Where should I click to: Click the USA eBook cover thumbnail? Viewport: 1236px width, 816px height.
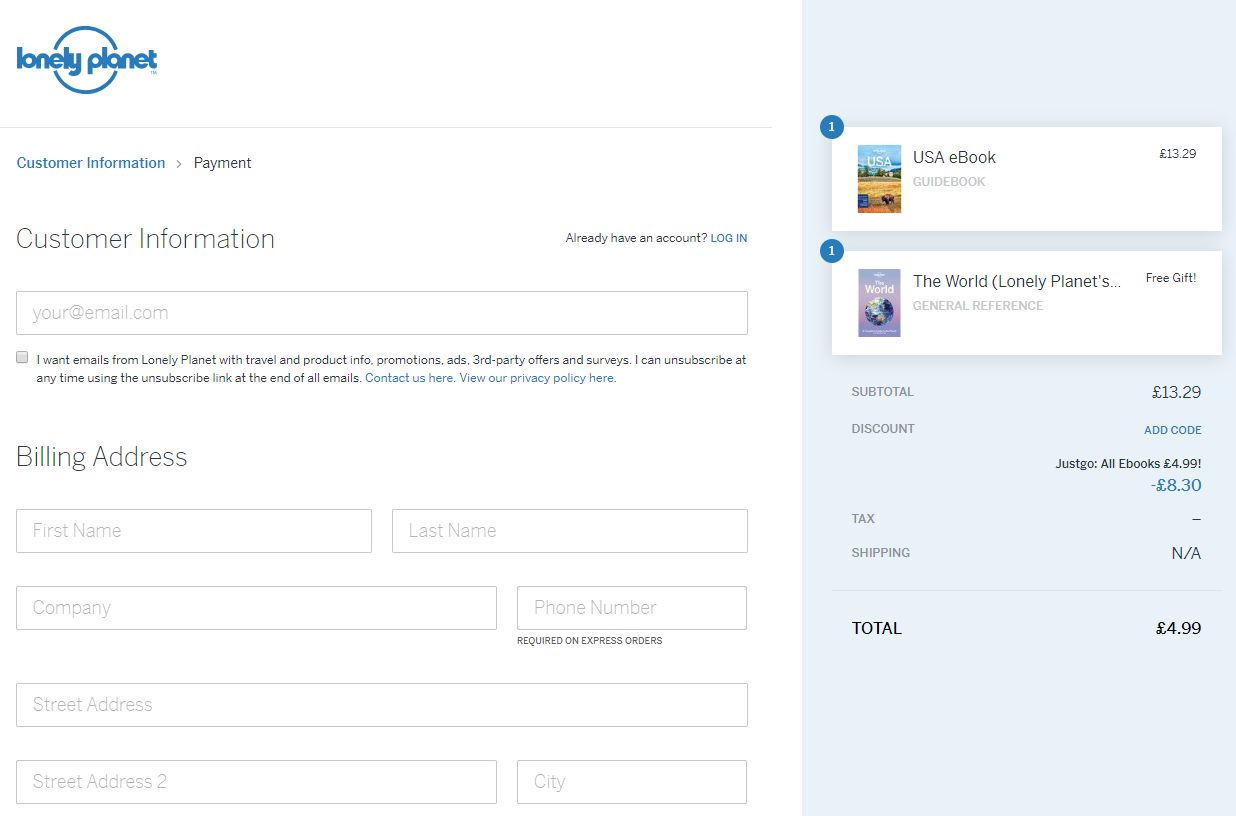879,179
